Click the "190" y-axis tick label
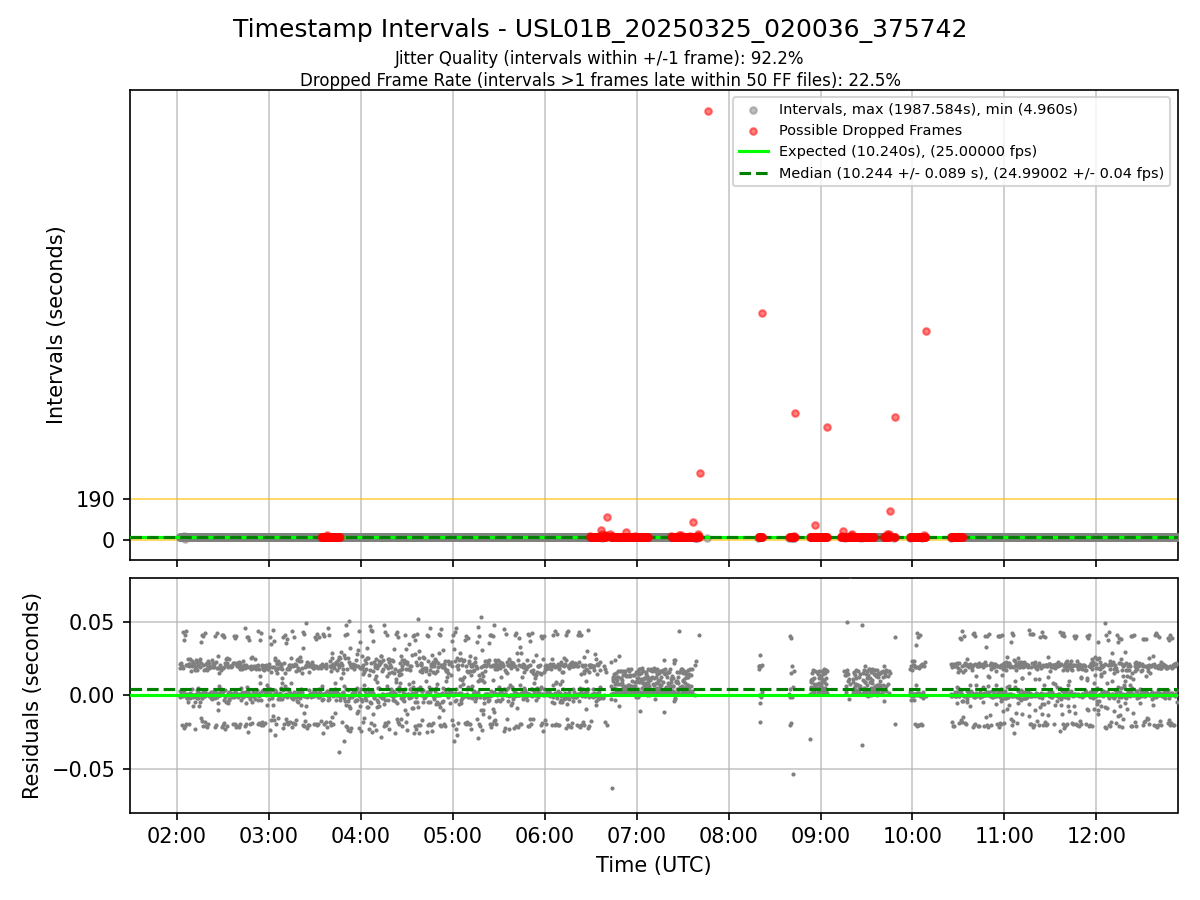 pos(96,499)
